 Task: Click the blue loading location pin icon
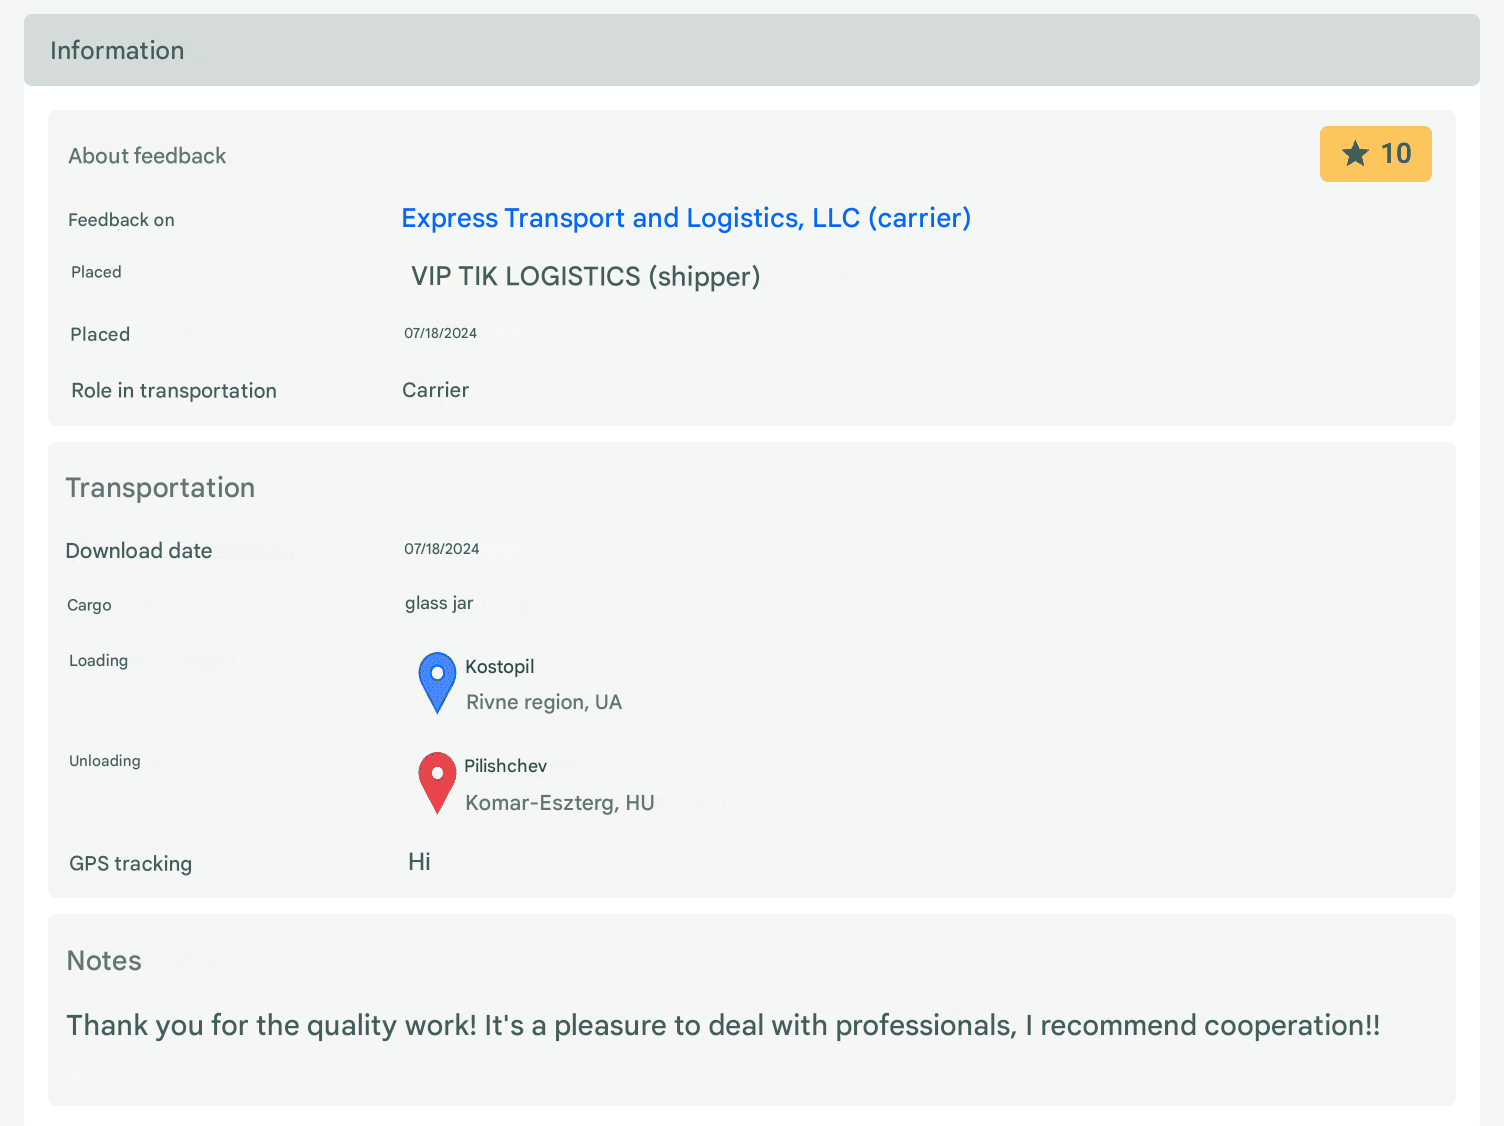tap(437, 682)
